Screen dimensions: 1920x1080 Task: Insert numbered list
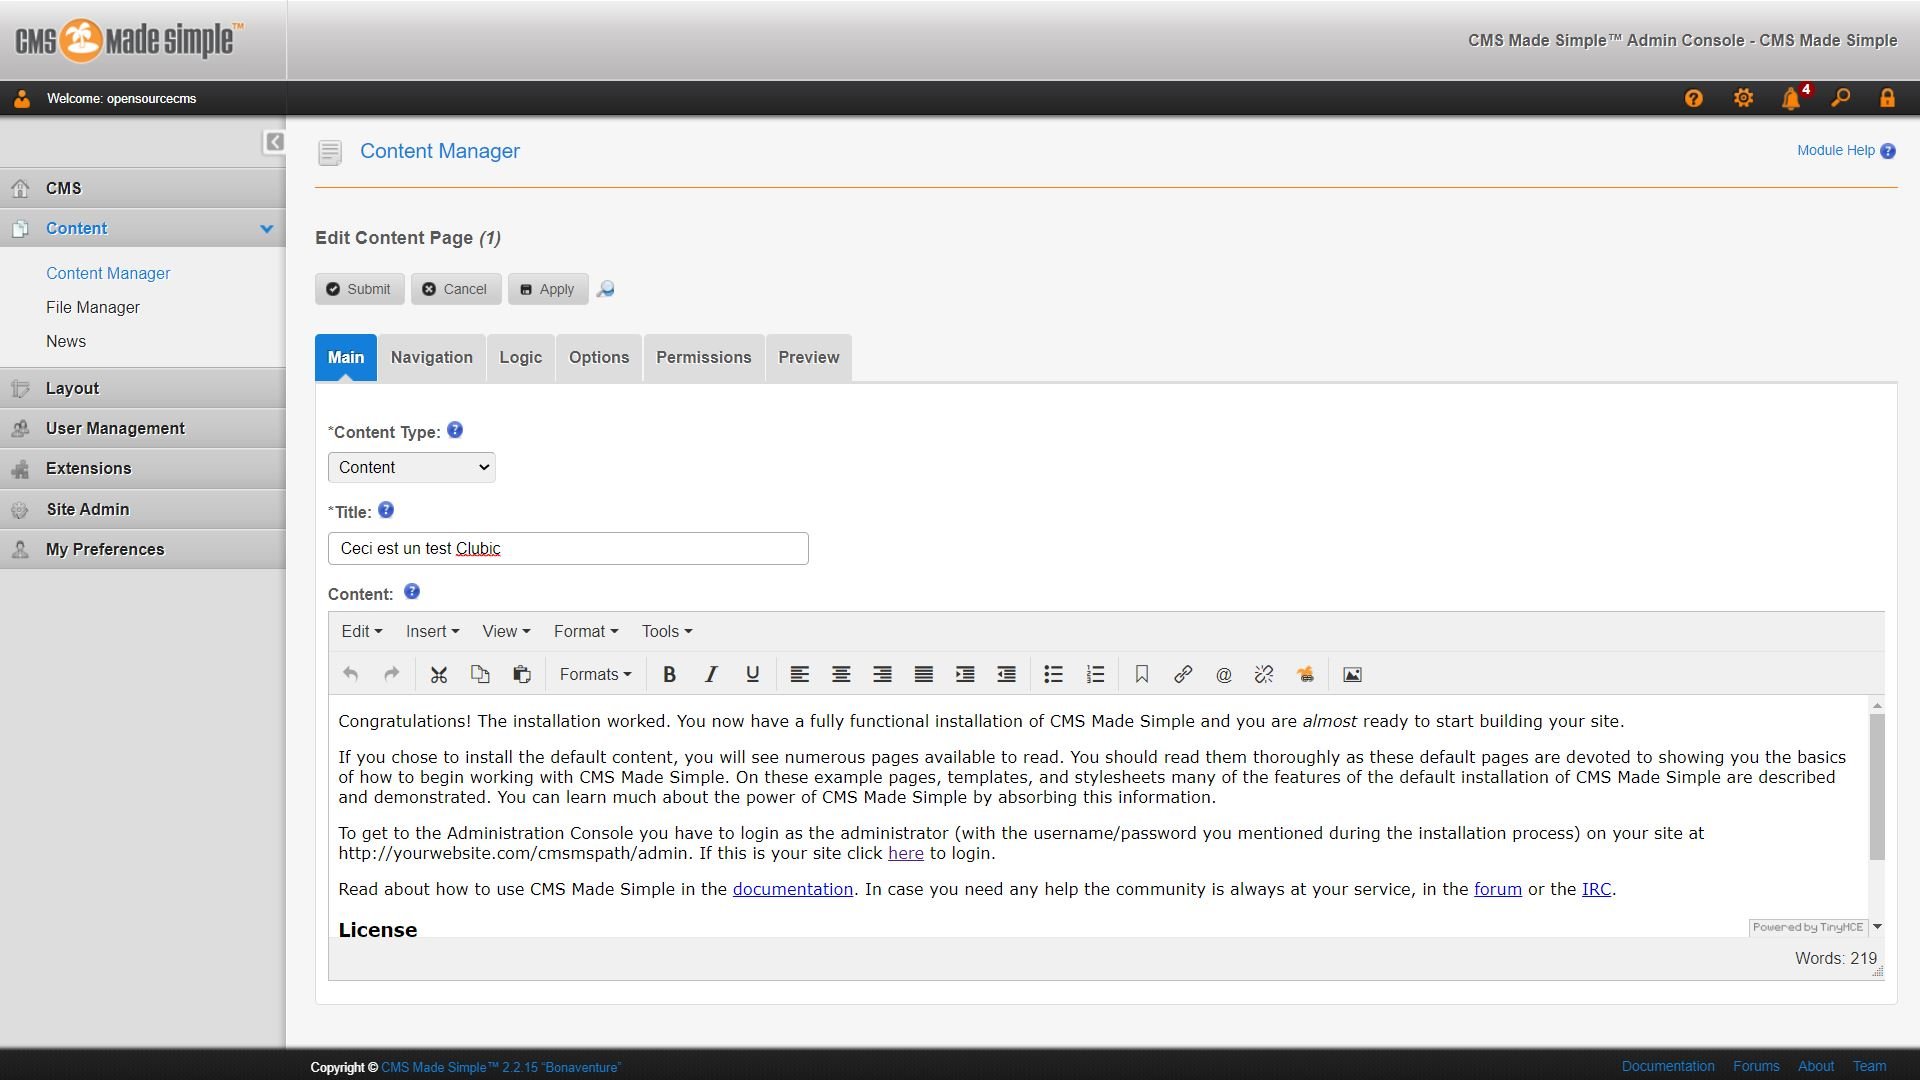[x=1095, y=675]
